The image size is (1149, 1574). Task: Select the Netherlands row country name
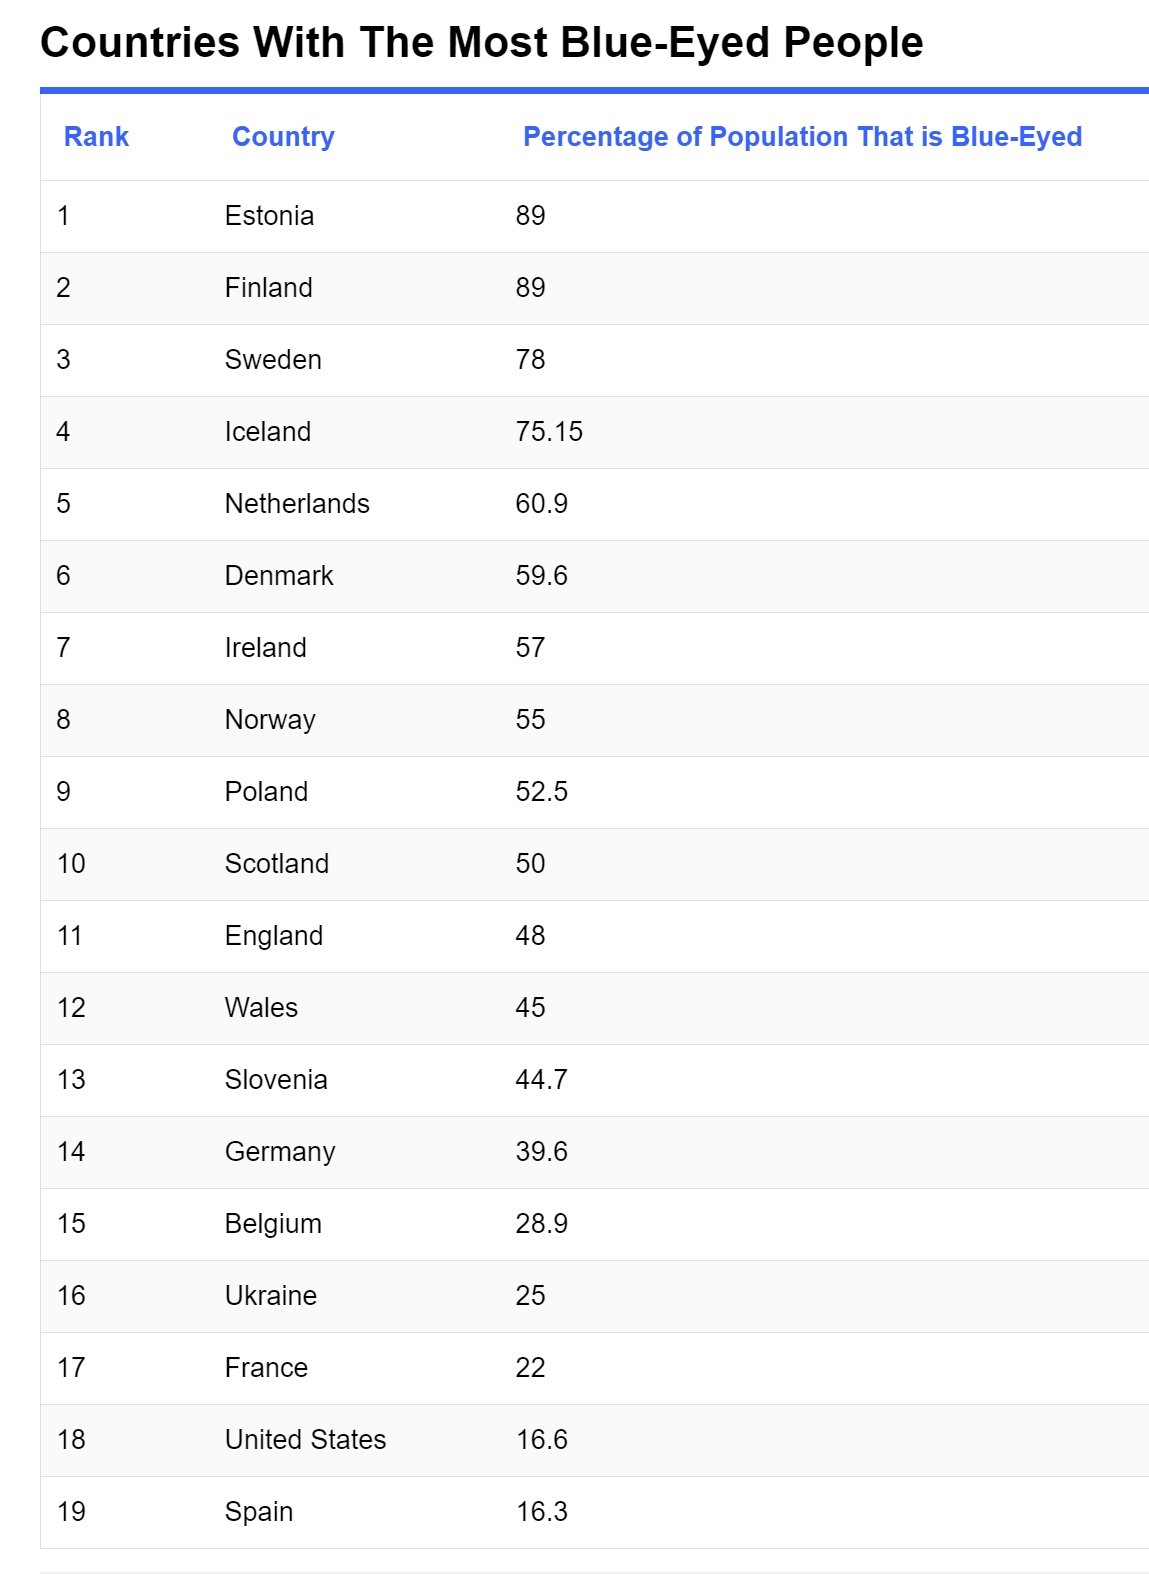[297, 504]
